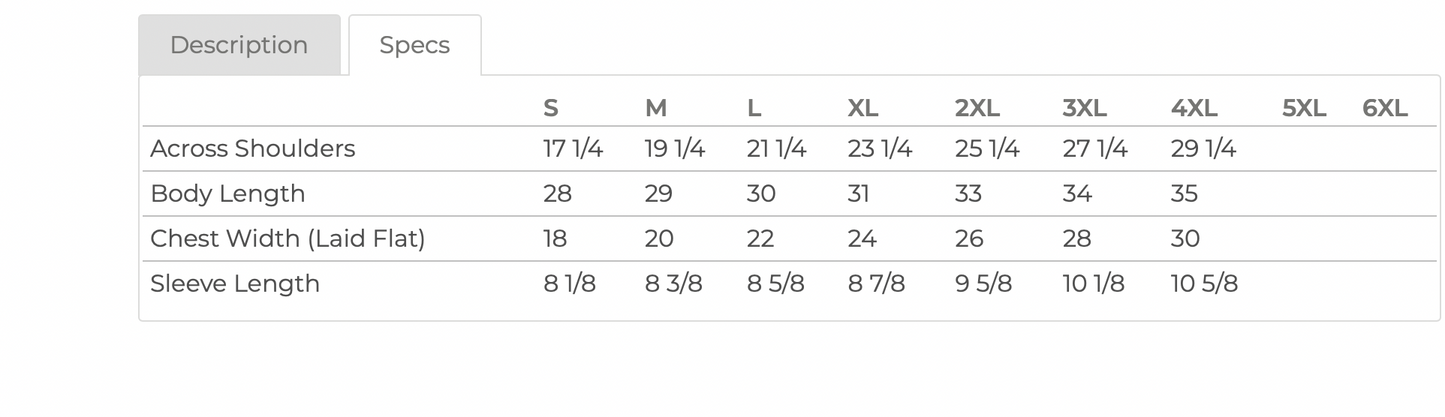Click the Across Shoulders row label
This screenshot has height=417, width=1445.
click(252, 149)
